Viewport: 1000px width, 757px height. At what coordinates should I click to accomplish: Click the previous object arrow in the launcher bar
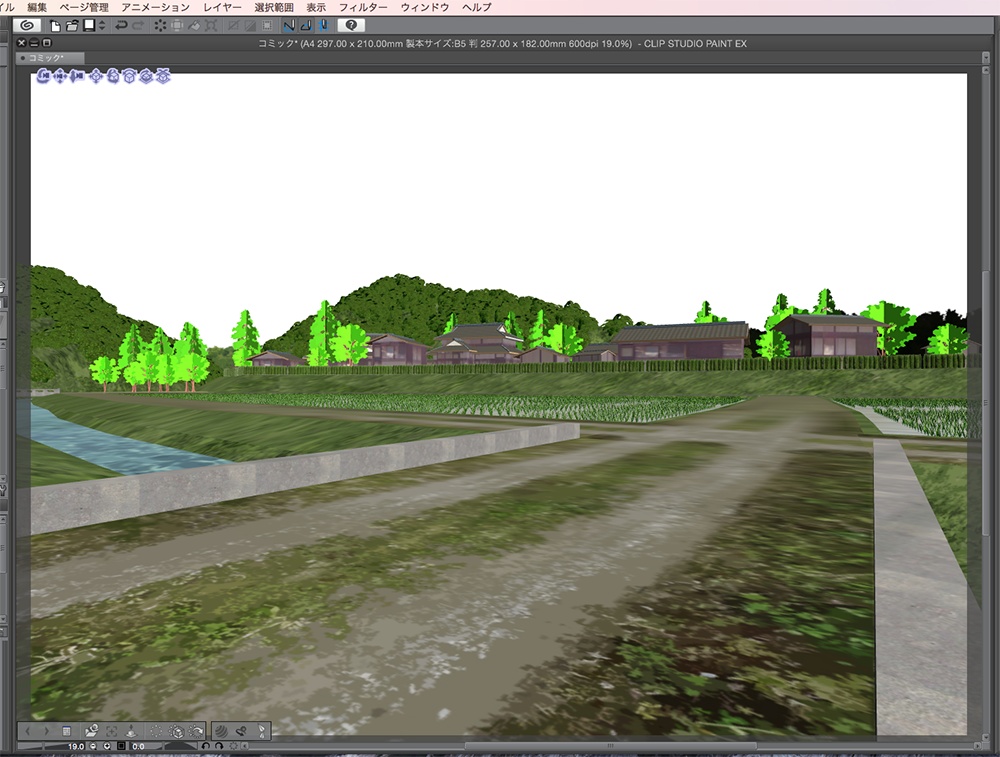pos(28,733)
